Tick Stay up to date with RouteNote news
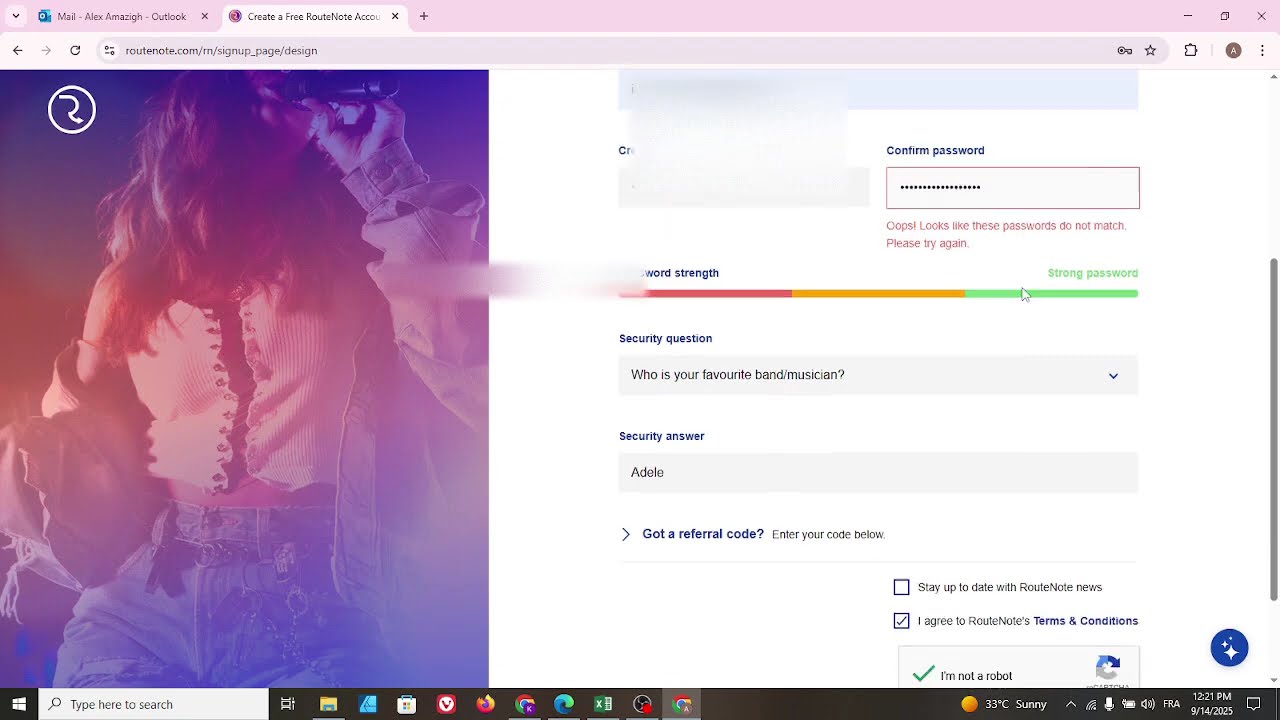Viewport: 1280px width, 720px height. pyautogui.click(x=901, y=587)
